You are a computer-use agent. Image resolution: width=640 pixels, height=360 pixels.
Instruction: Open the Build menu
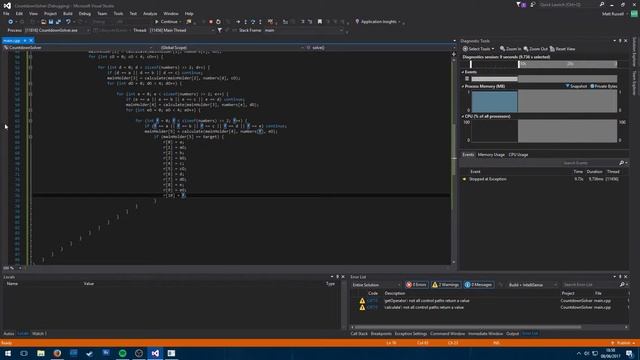[68, 13]
